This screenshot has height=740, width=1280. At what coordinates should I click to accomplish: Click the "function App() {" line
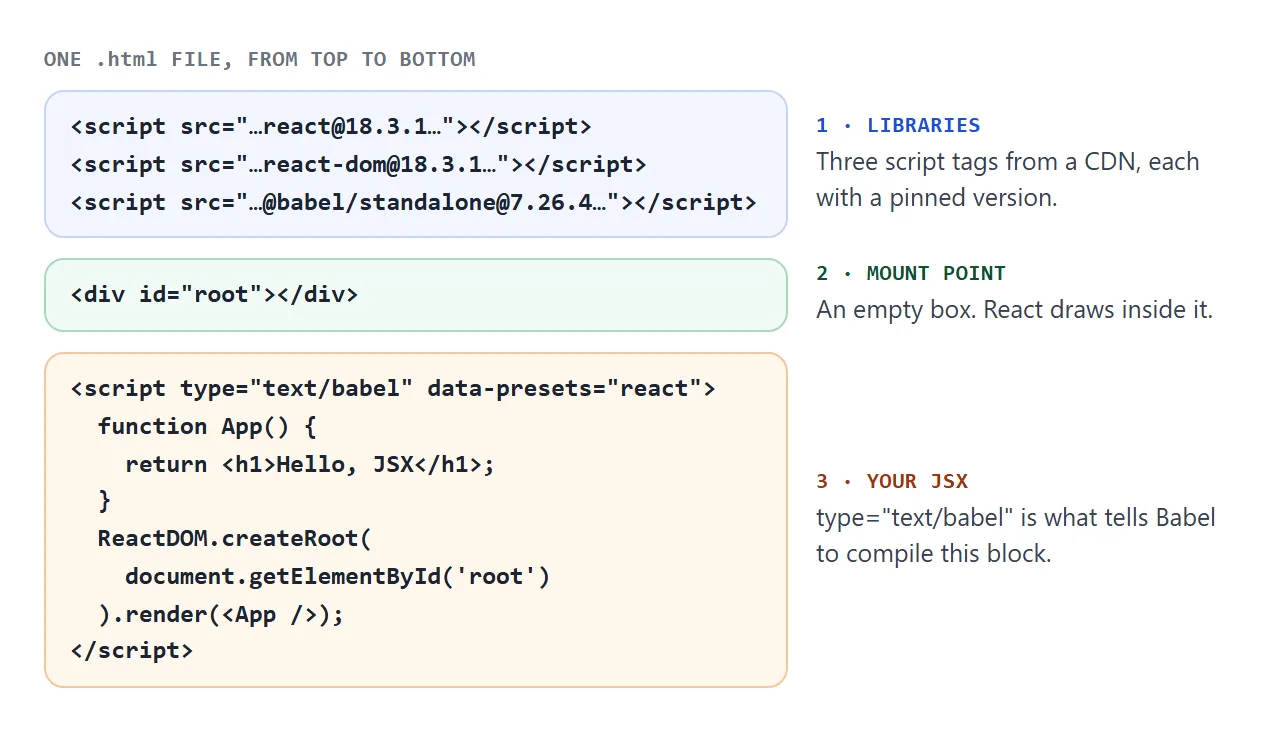pos(207,426)
